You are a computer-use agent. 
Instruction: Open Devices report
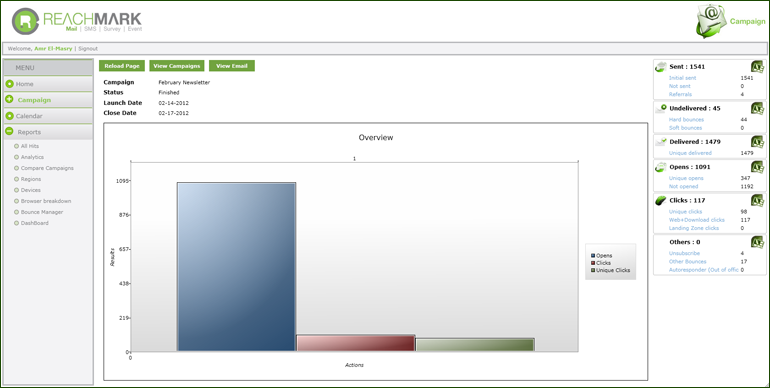click(x=30, y=190)
